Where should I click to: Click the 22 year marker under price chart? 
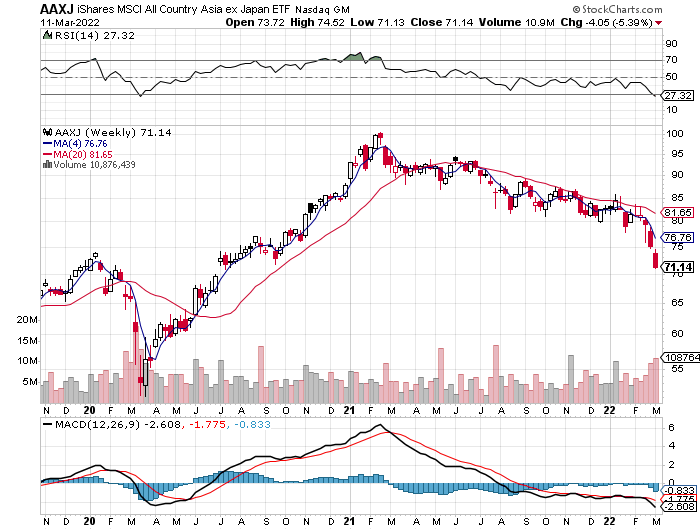tap(609, 410)
